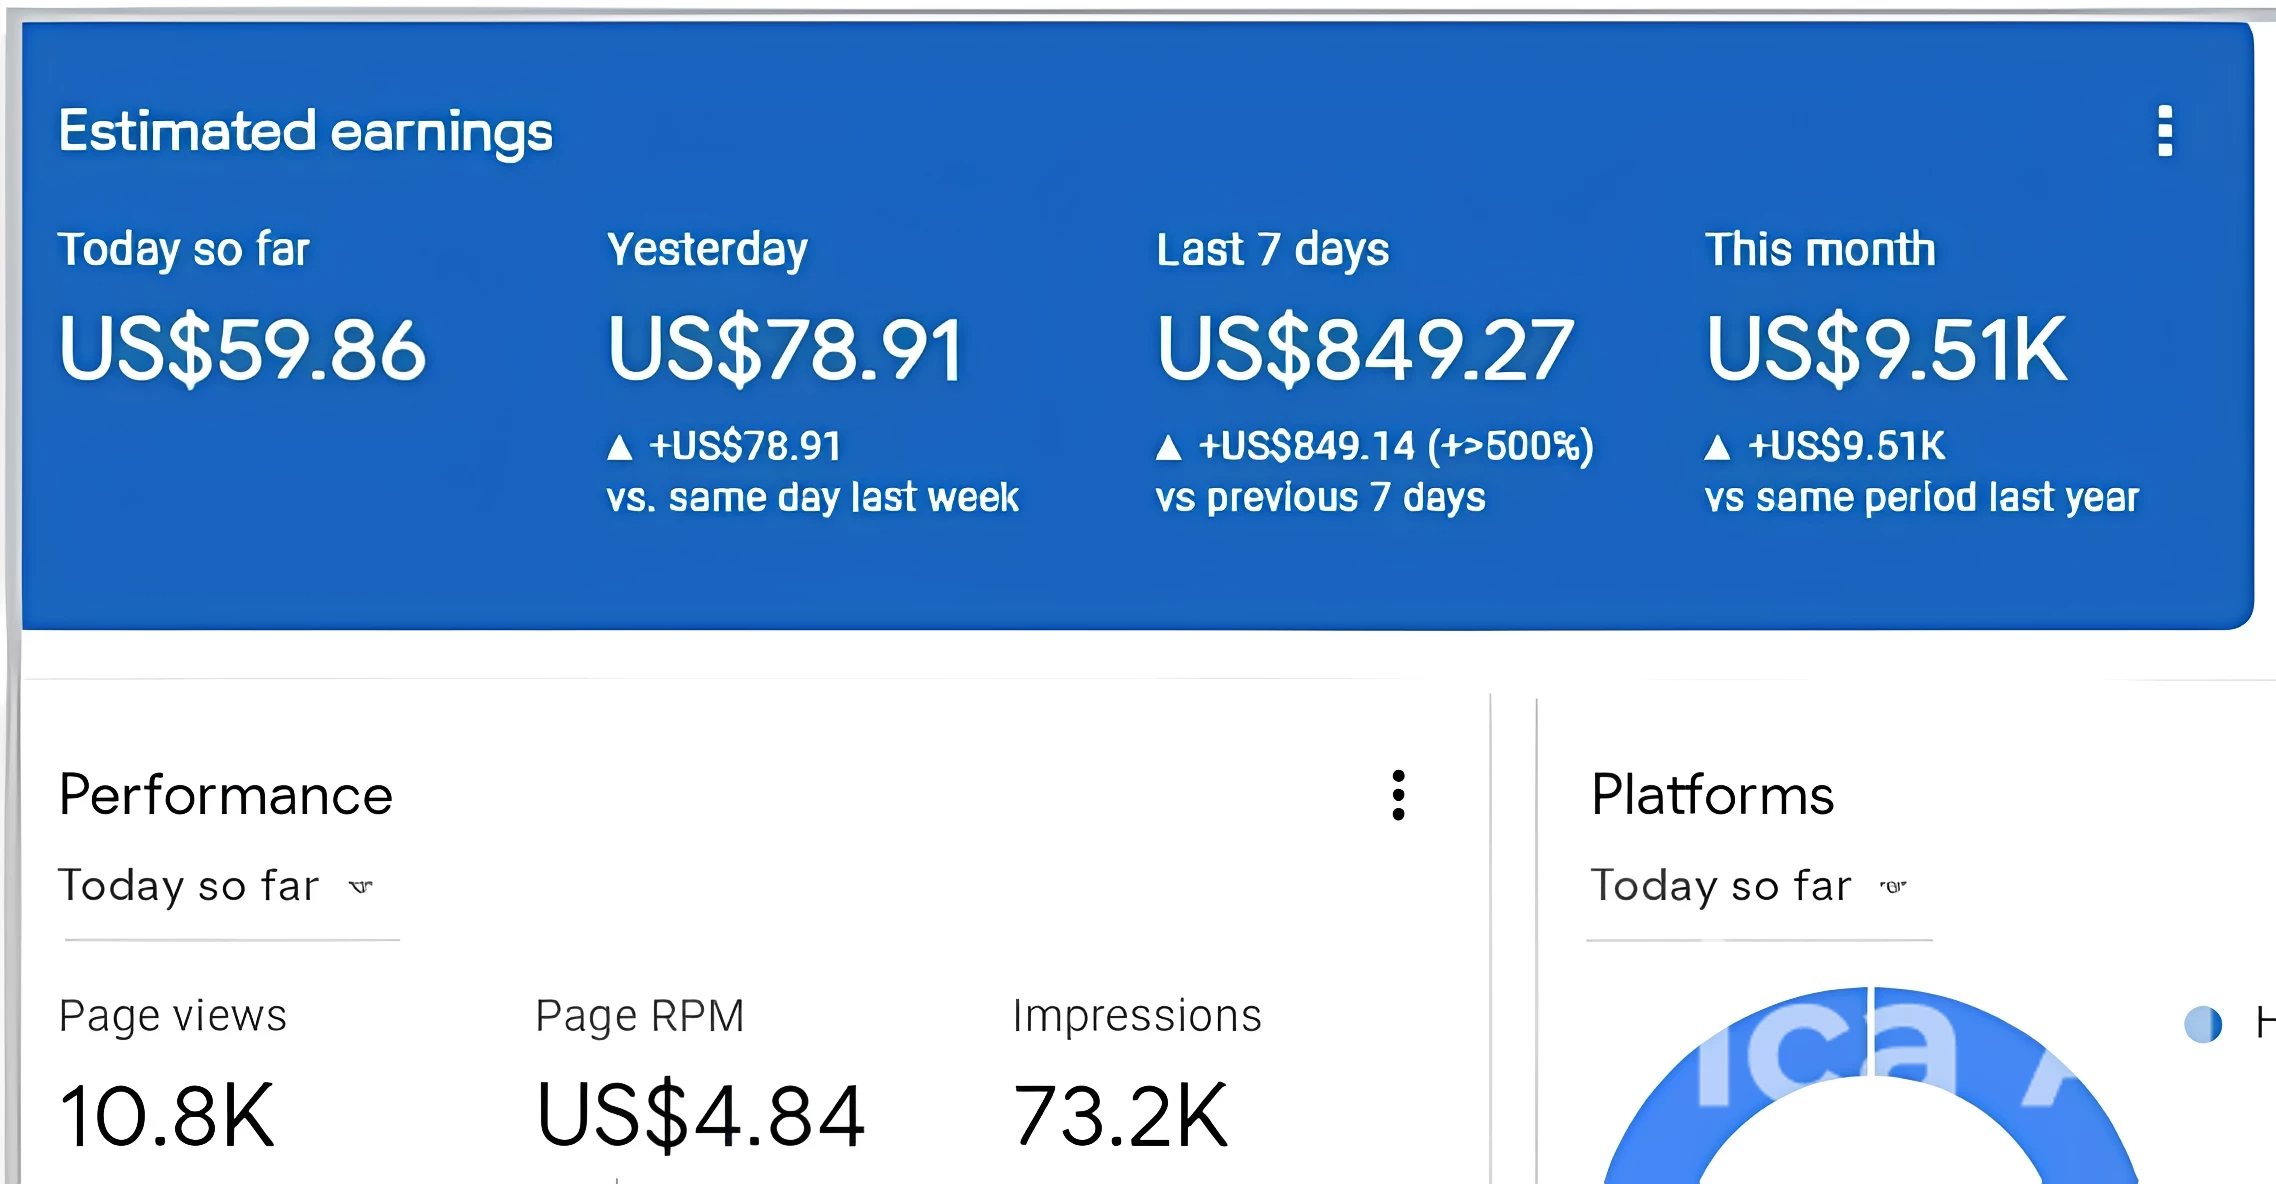Click the up-triangle next to +US$78.91

pyautogui.click(x=620, y=447)
